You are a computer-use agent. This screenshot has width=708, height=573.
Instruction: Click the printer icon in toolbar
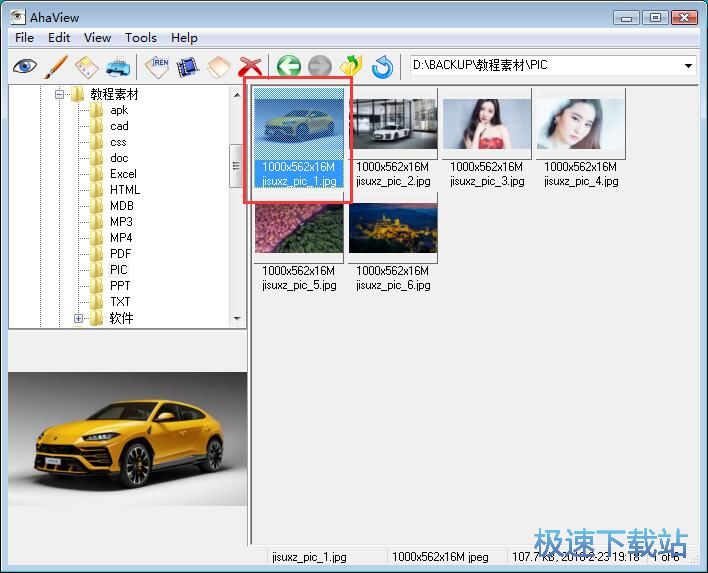pyautogui.click(x=117, y=67)
